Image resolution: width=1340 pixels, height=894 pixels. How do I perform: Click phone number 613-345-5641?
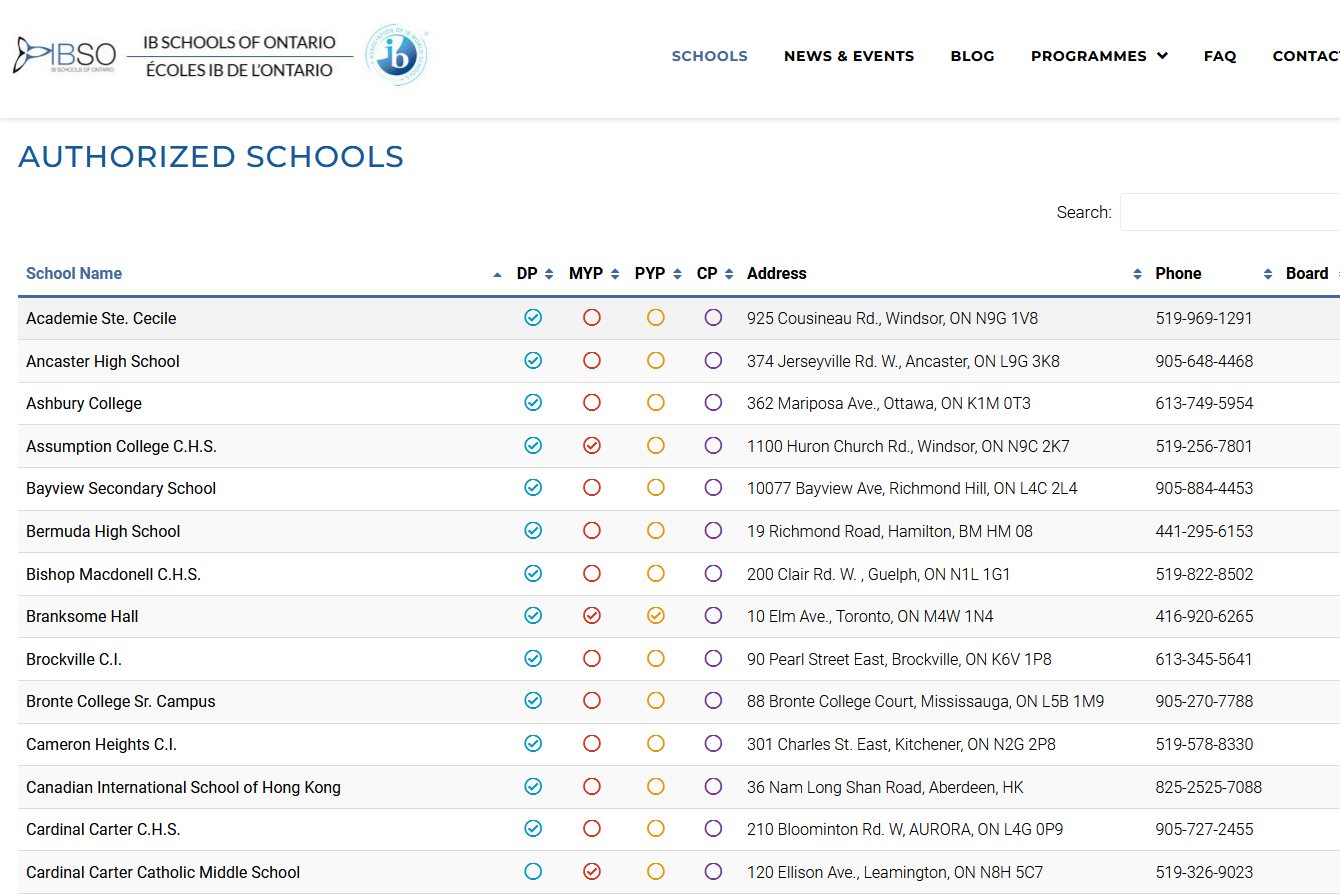[x=1204, y=659]
